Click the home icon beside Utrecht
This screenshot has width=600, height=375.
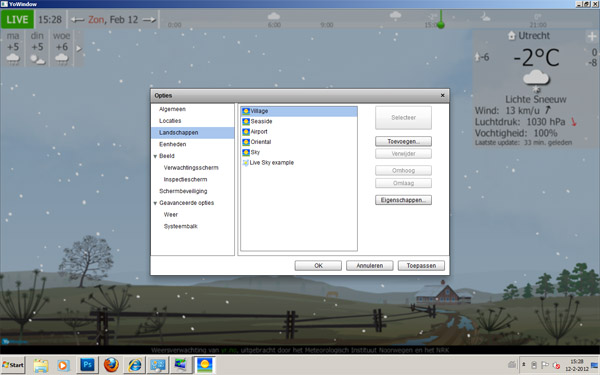[x=512, y=36]
